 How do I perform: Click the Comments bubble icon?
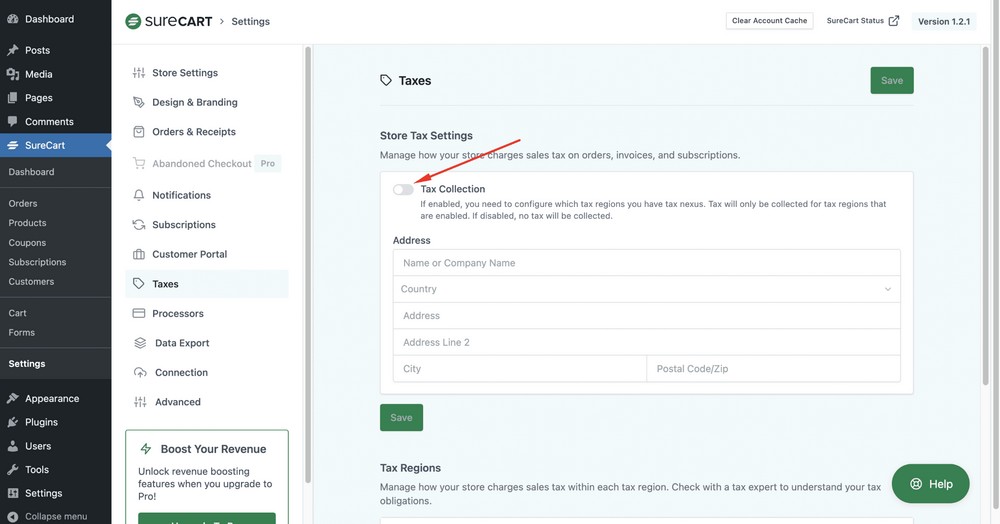[12, 121]
